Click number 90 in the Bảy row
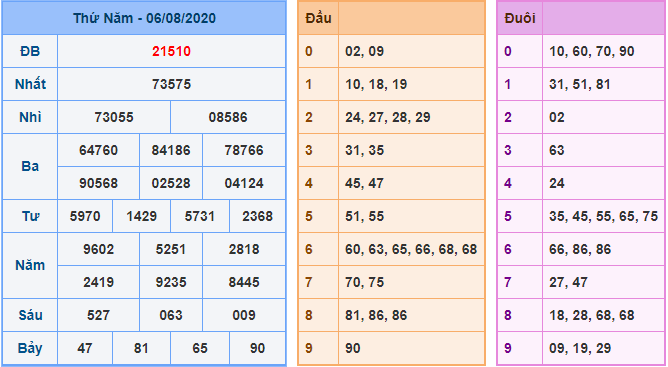This screenshot has height=367, width=668. (257, 348)
